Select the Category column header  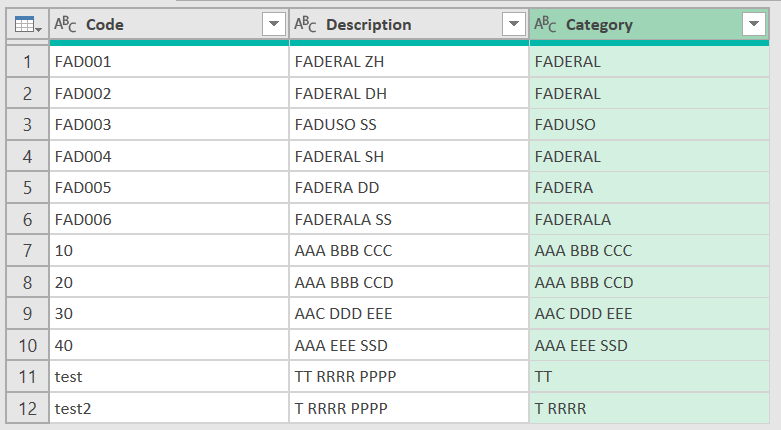pos(649,24)
